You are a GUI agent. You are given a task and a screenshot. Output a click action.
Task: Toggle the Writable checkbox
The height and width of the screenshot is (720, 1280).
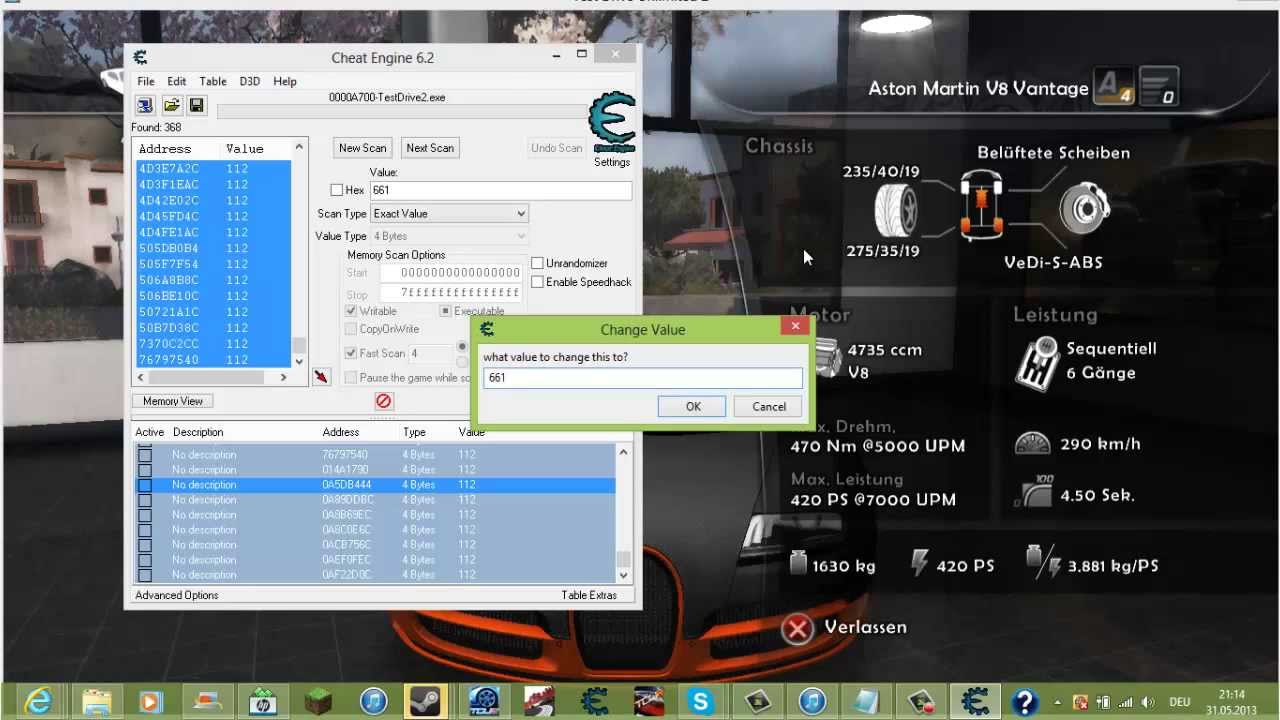point(351,311)
